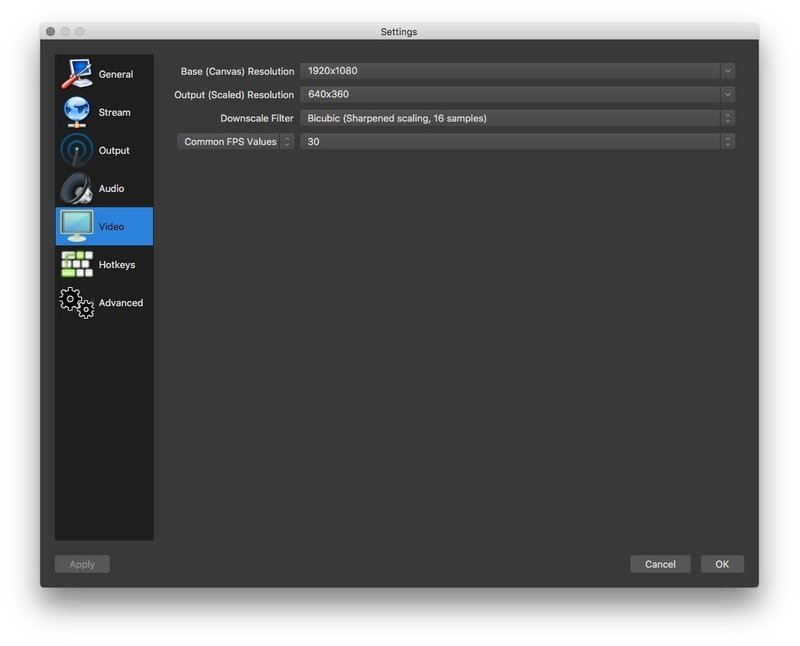This screenshot has width=800, height=646.
Task: Open the Downscale Filter selector arrows
Action: (x=728, y=118)
